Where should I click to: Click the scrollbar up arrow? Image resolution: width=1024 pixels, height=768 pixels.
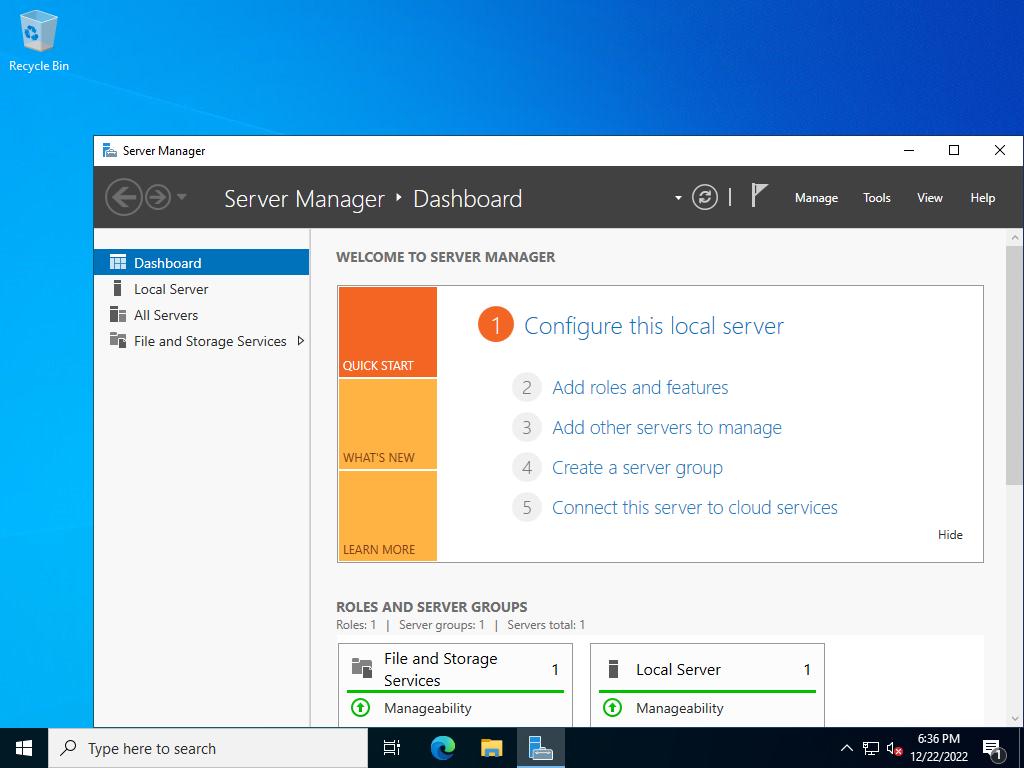coord(1014,238)
